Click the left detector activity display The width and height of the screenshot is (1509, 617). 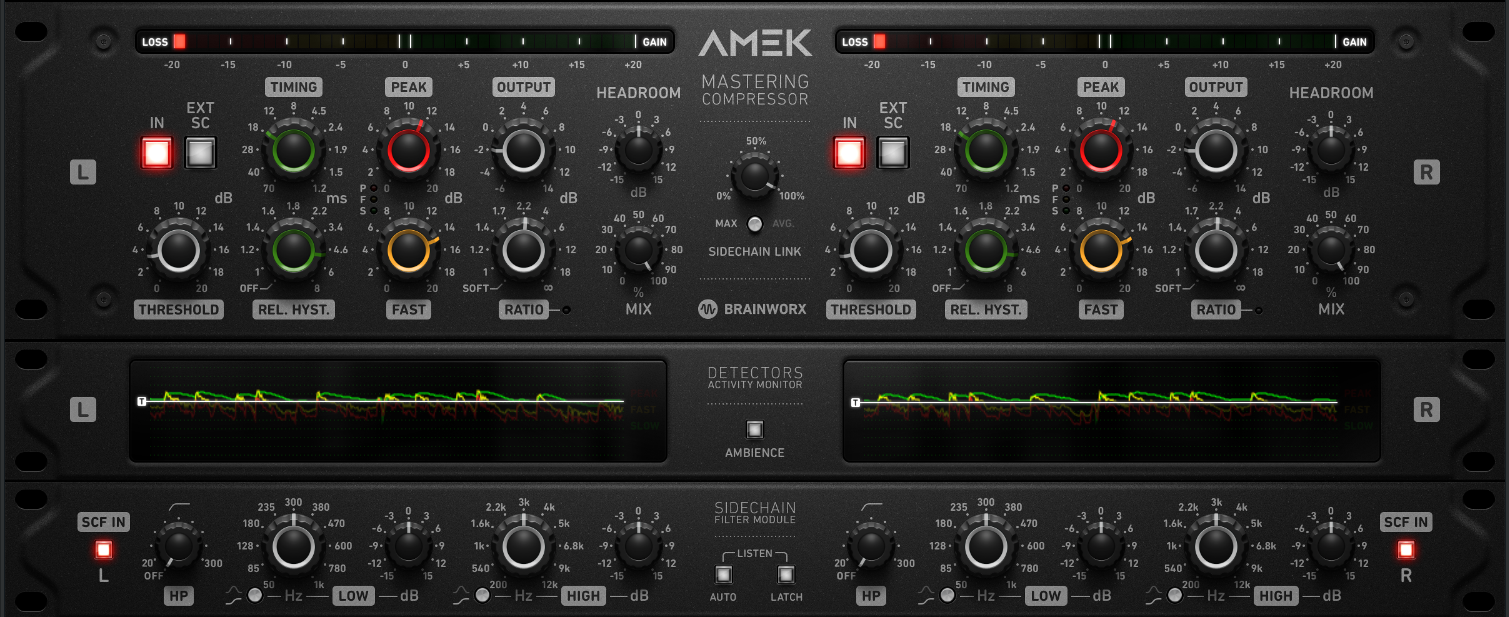[x=399, y=410]
